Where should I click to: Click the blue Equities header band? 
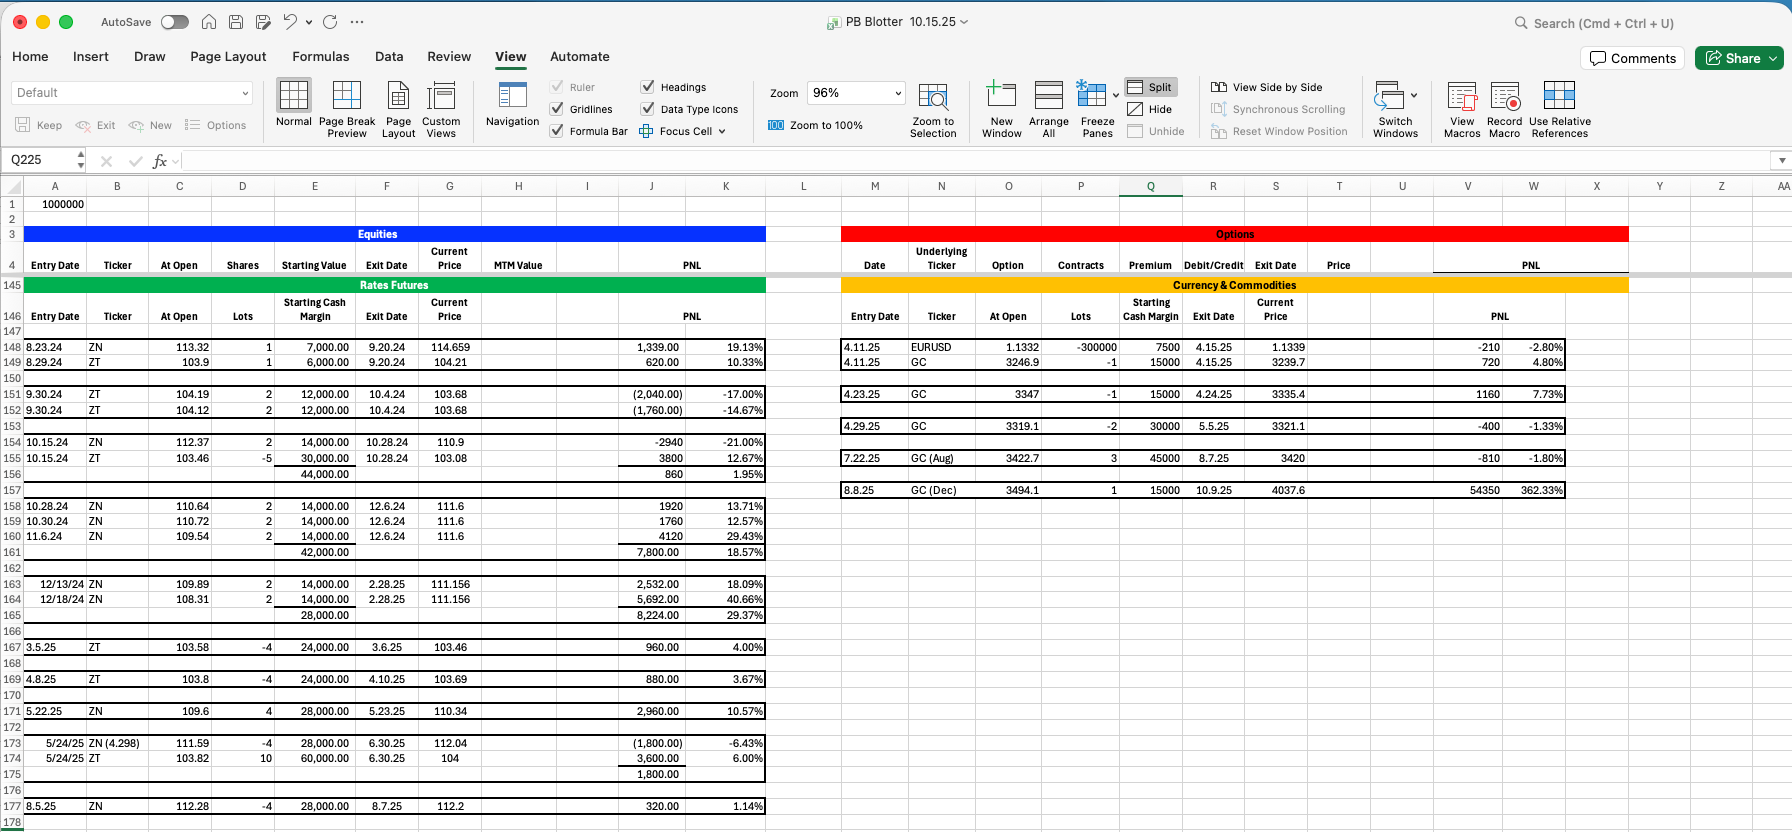point(395,234)
